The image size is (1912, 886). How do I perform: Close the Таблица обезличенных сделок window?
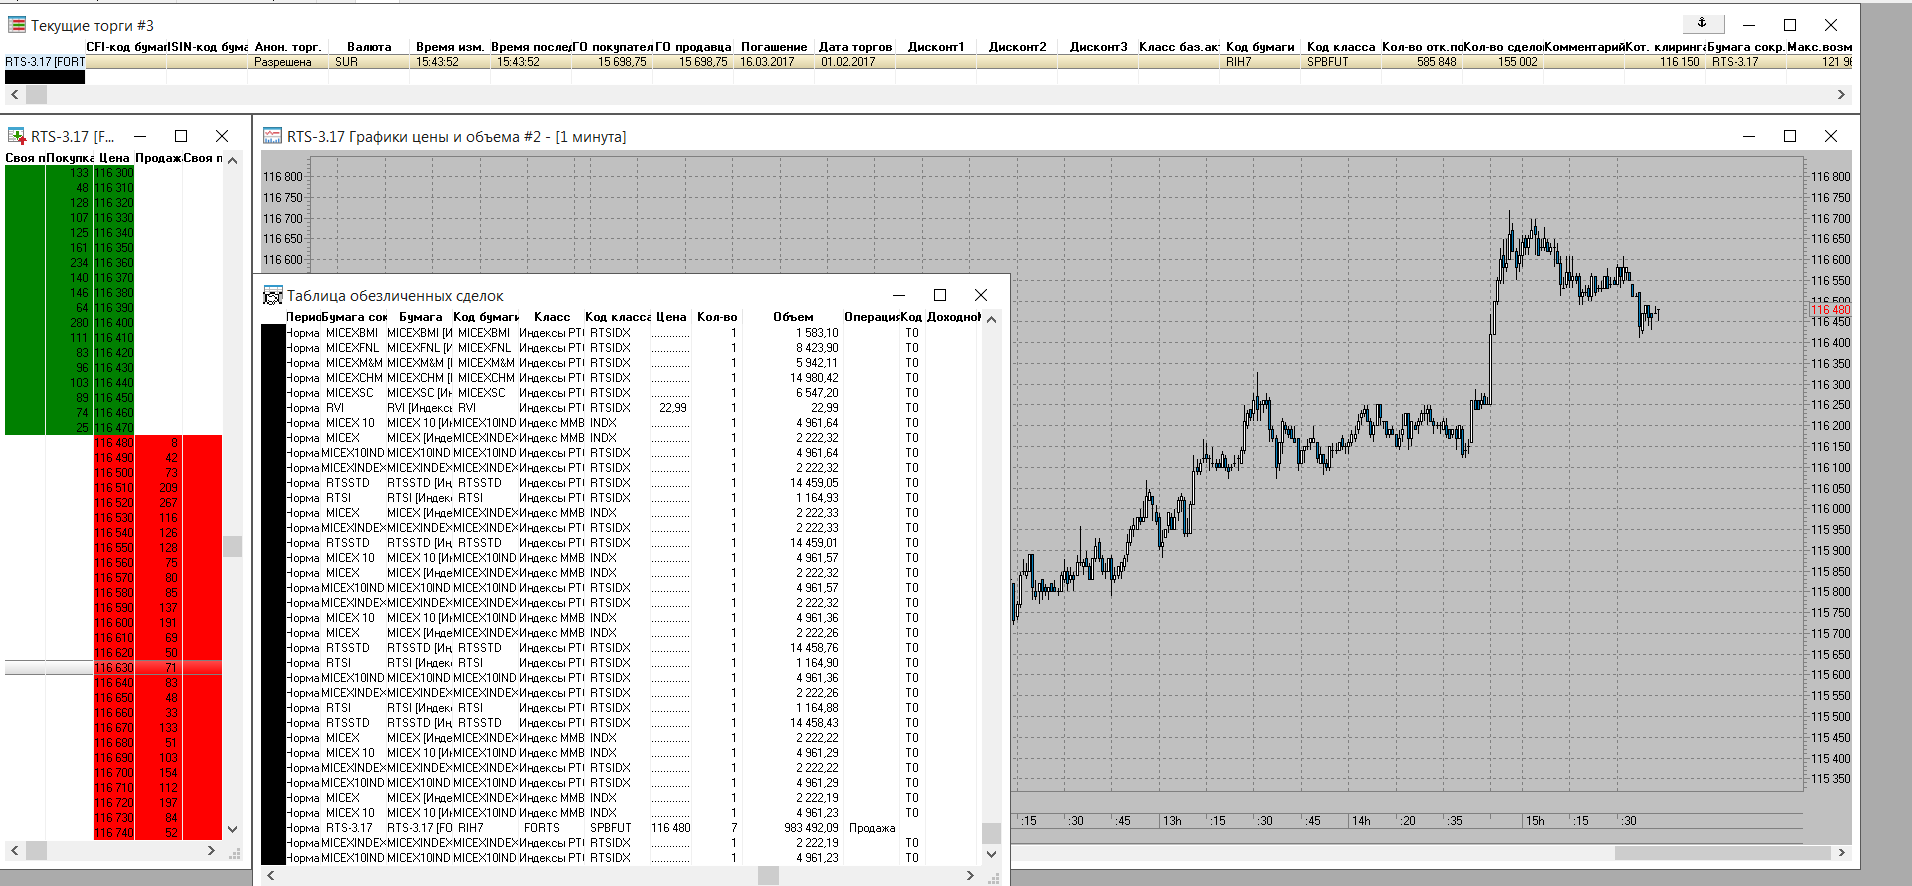(980, 295)
